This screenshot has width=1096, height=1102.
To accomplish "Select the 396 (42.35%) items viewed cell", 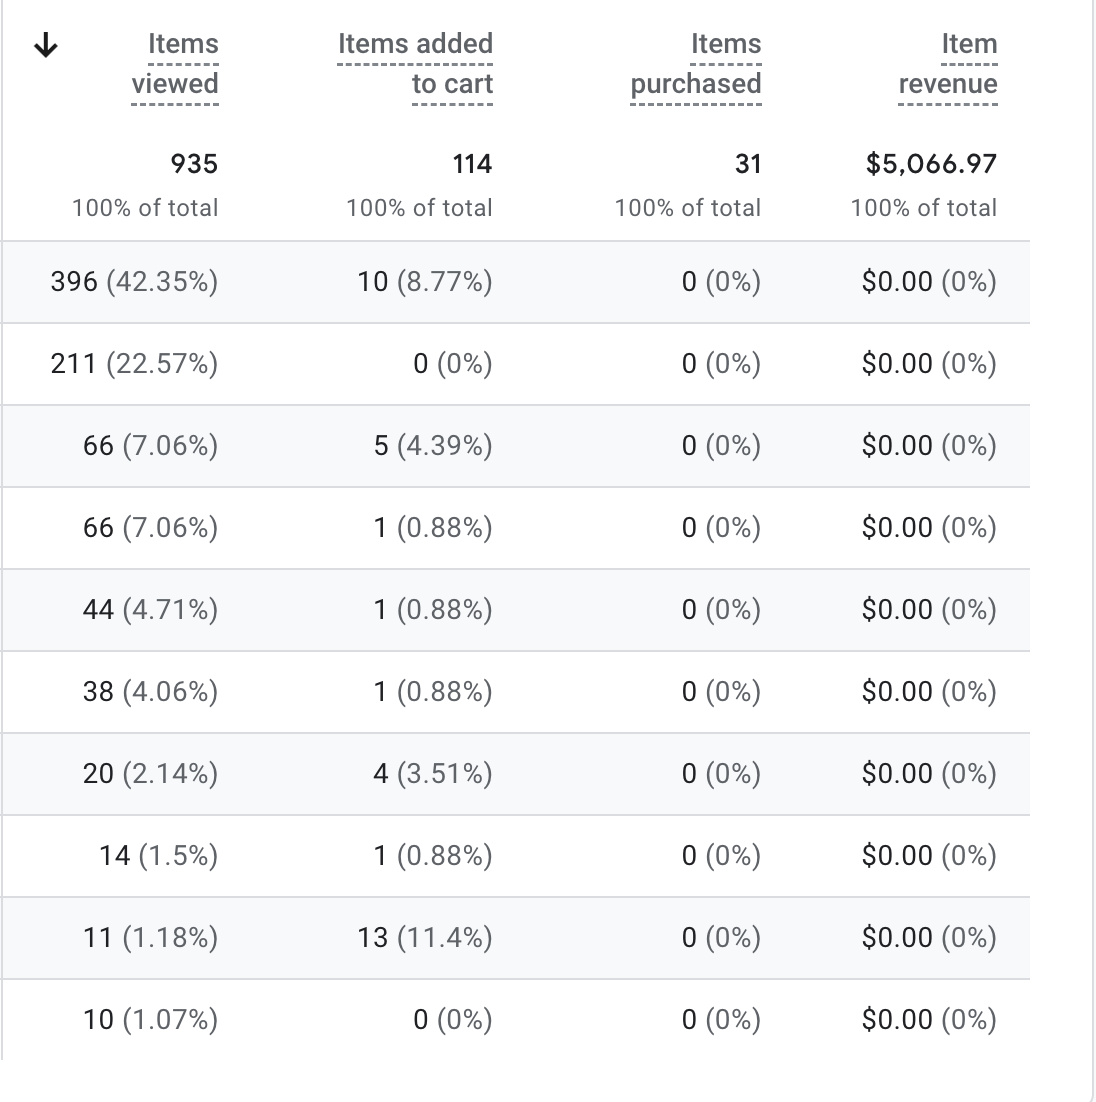I will pyautogui.click(x=134, y=282).
